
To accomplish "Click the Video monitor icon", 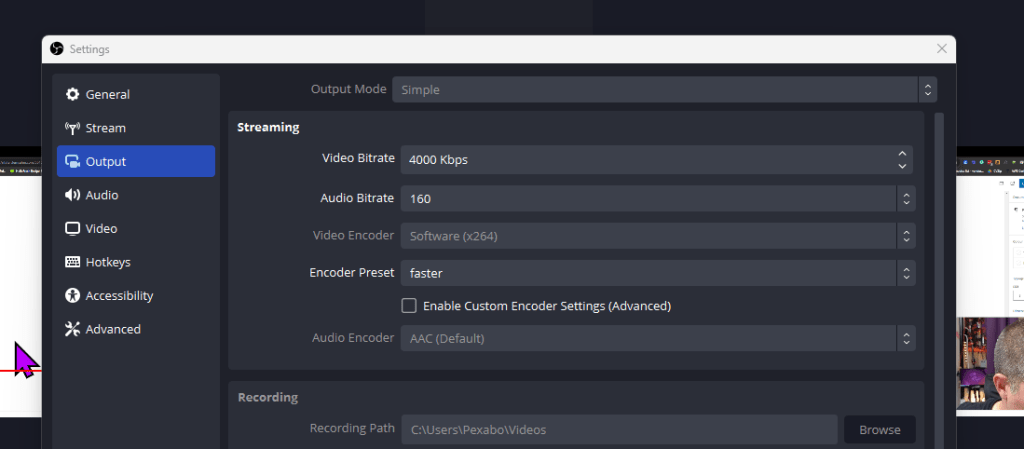I will pos(72,228).
